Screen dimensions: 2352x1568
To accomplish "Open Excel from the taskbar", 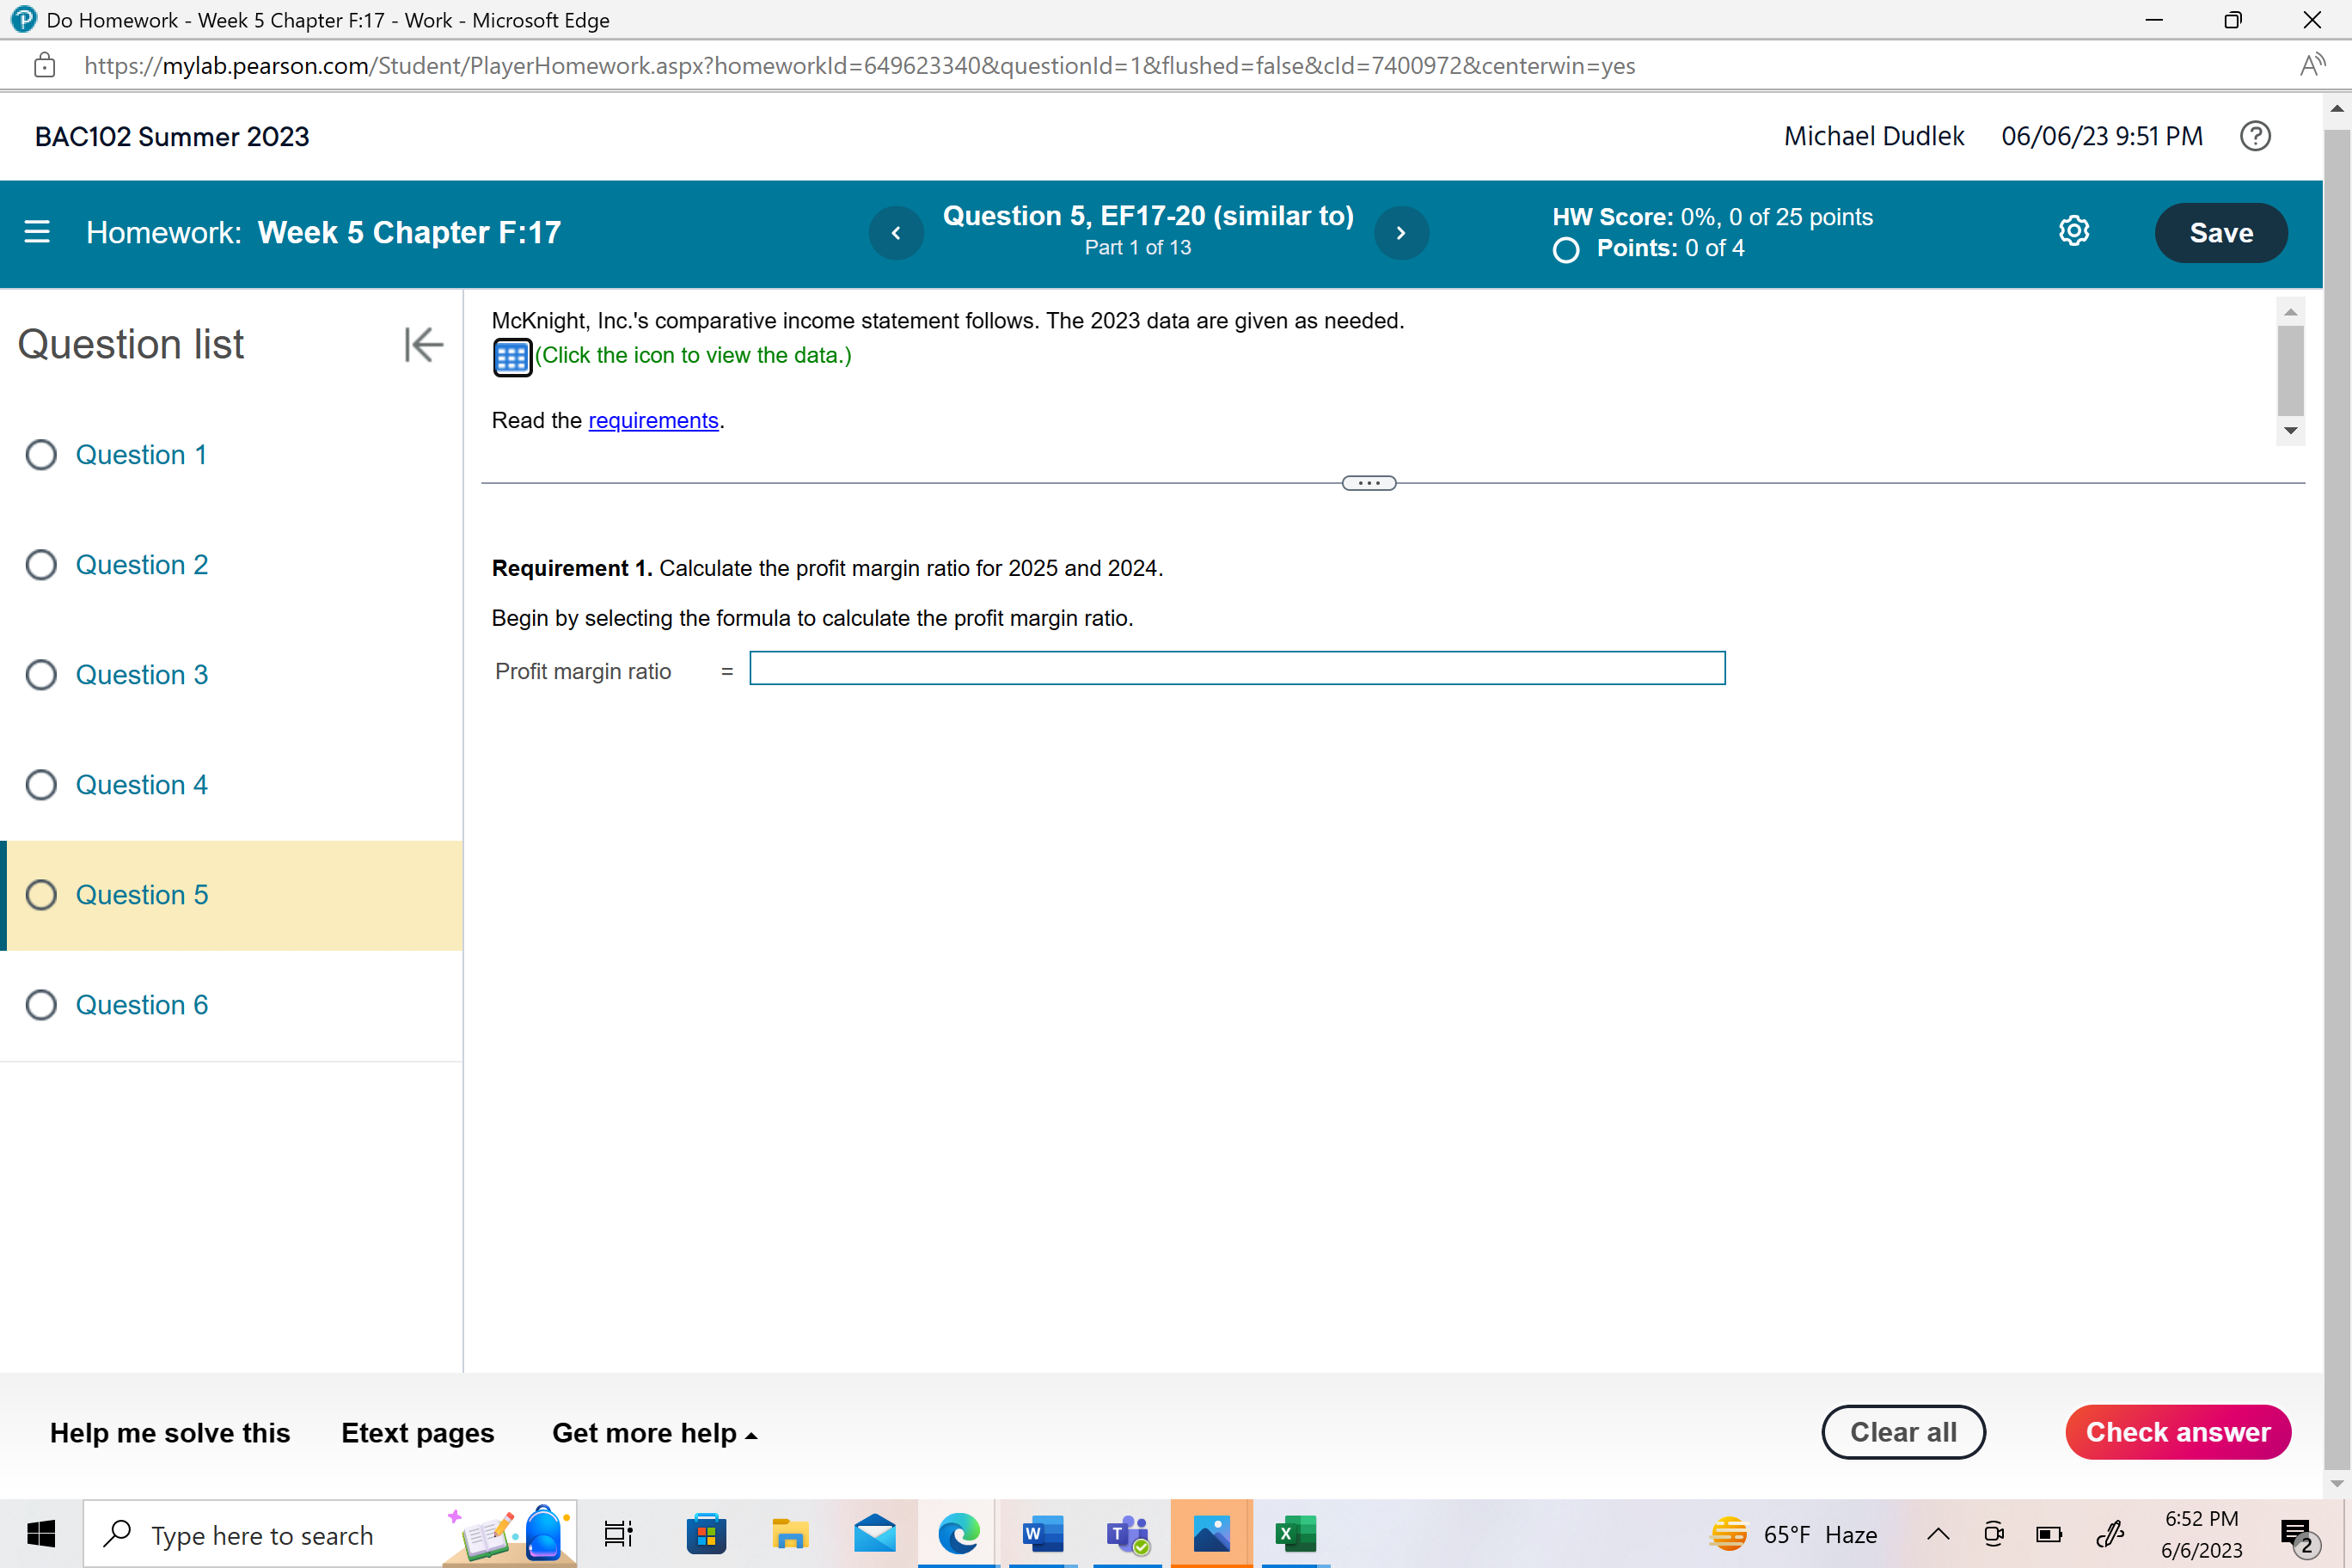I will pyautogui.click(x=1295, y=1534).
